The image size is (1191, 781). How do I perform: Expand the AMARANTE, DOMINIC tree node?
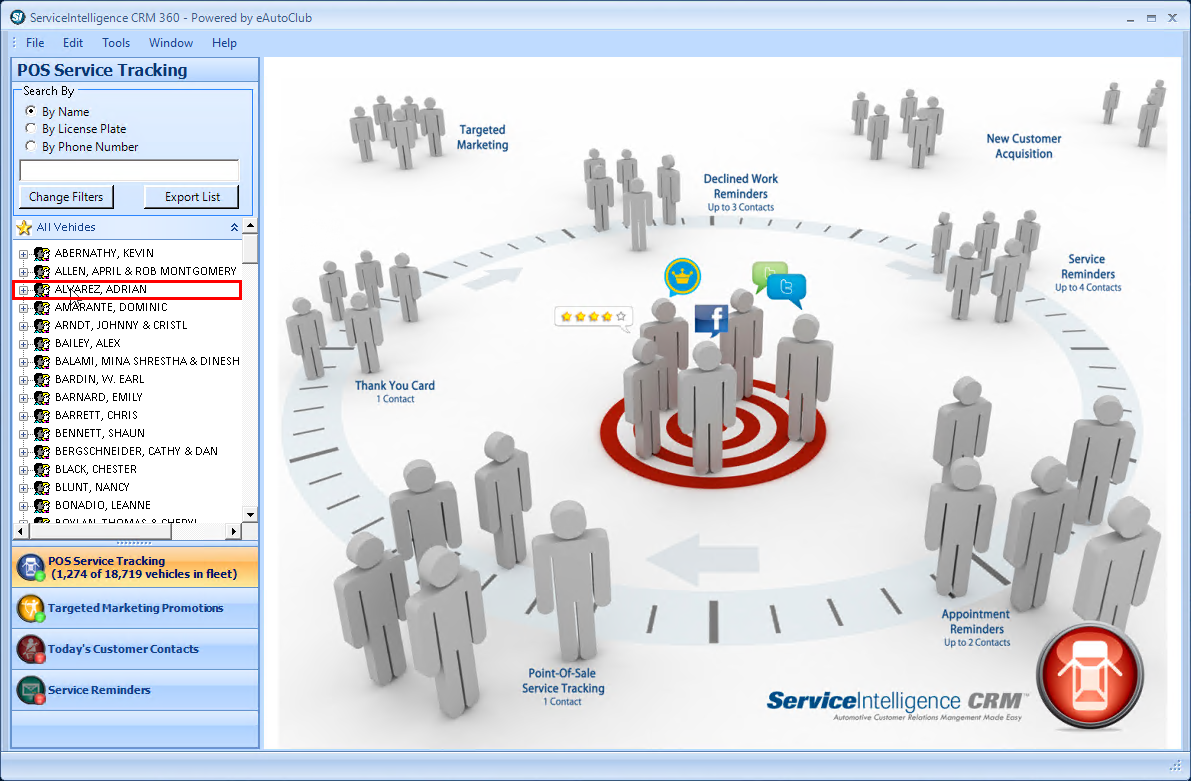24,308
